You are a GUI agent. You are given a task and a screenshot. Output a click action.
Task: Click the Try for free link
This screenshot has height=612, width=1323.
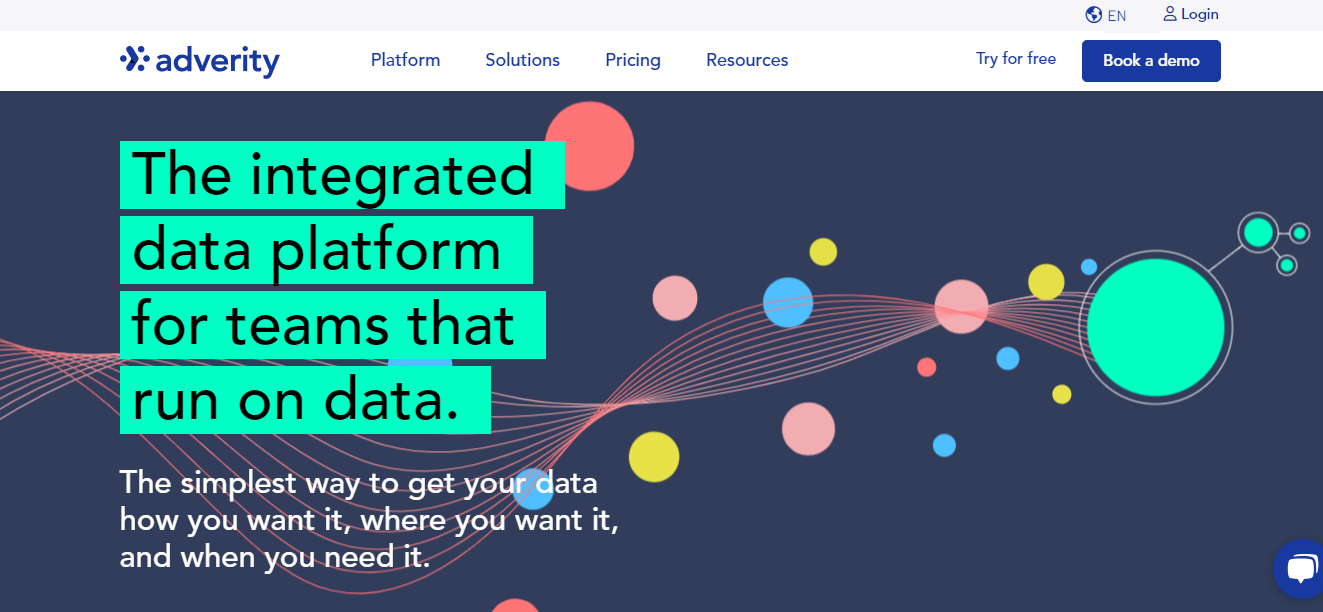point(1016,58)
